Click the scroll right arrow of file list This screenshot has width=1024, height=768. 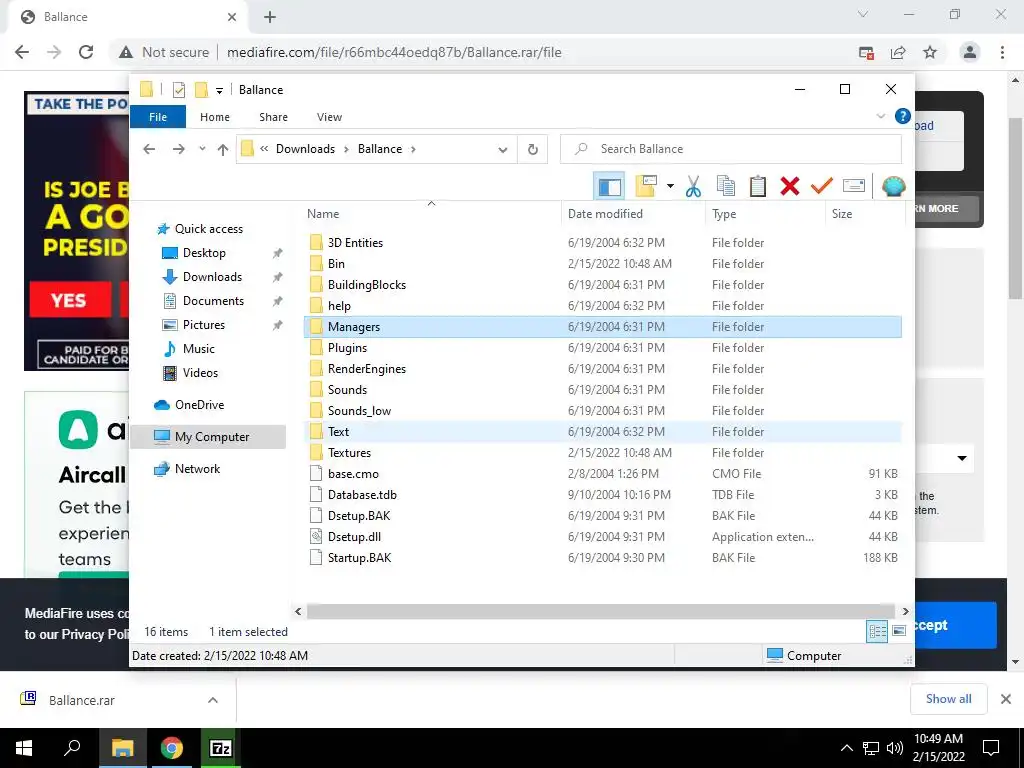coord(905,611)
